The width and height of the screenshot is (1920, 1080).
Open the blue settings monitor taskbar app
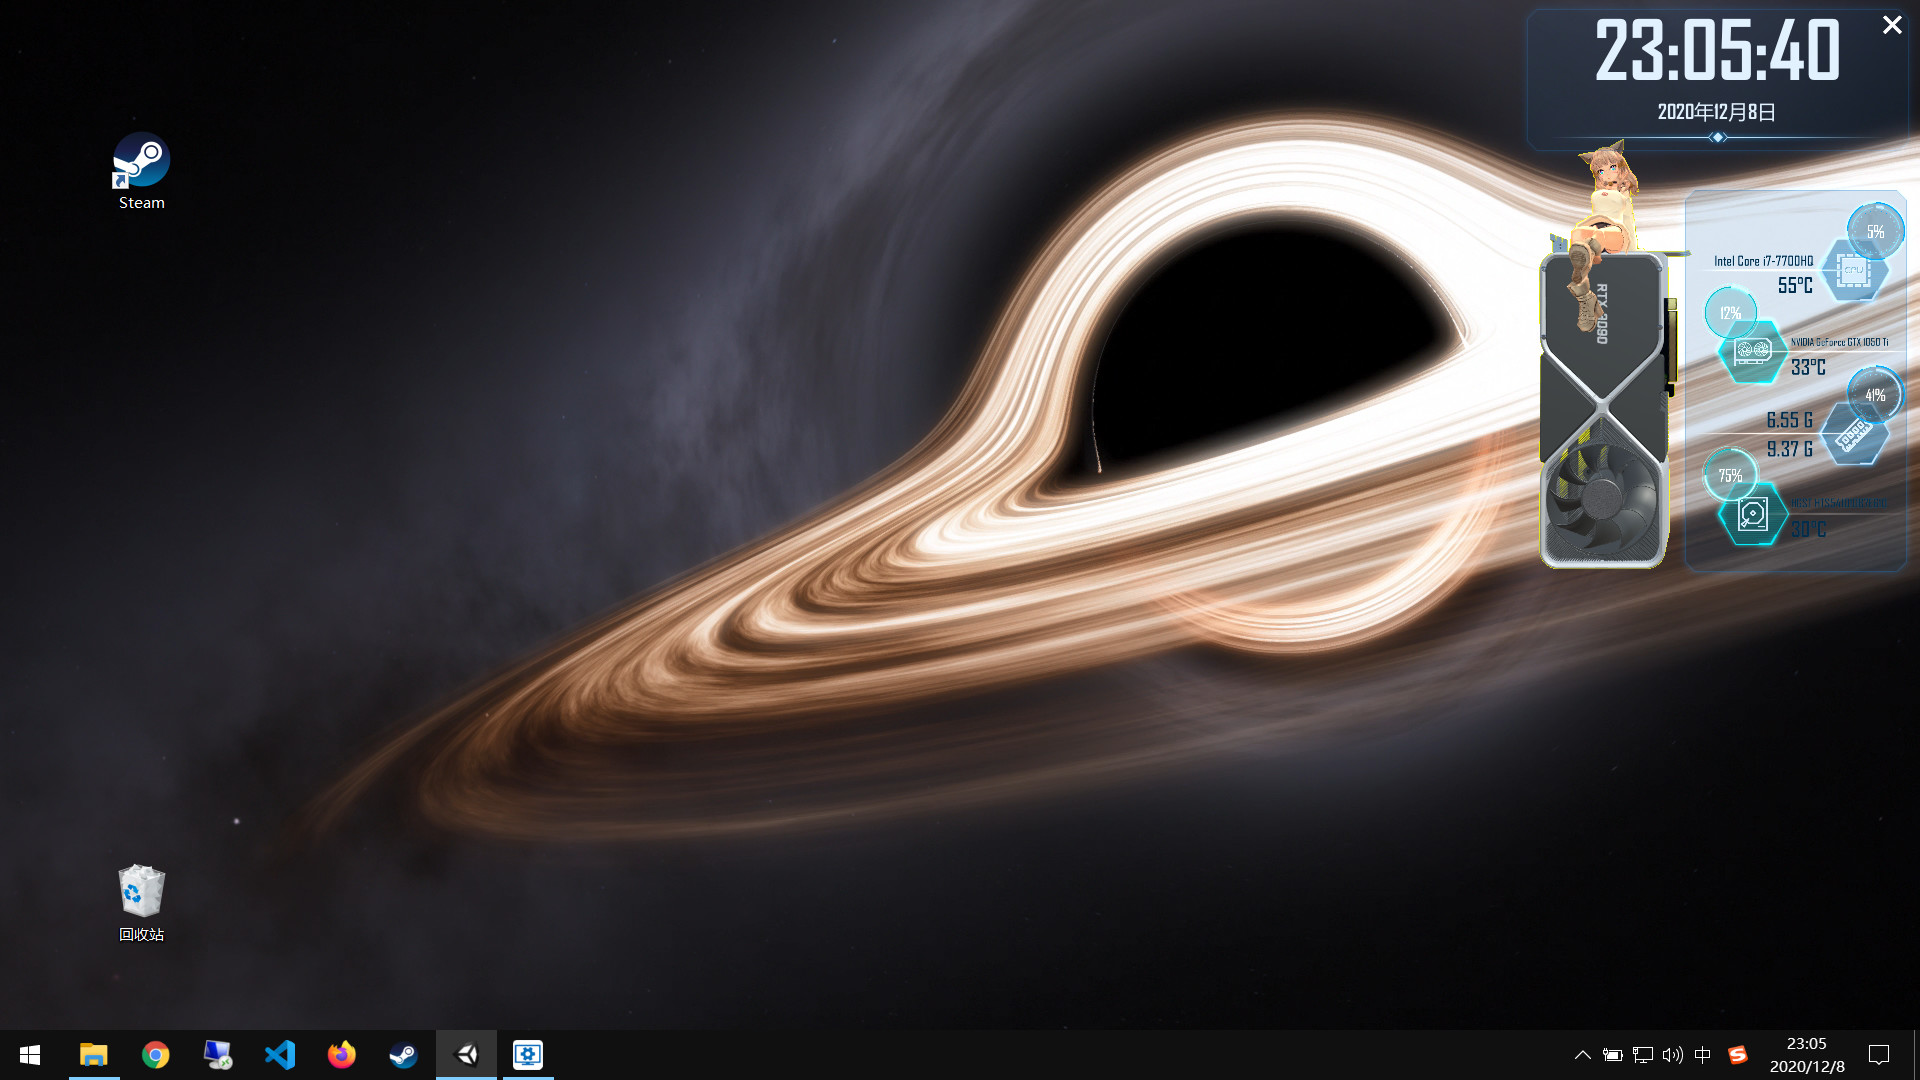coord(528,1055)
